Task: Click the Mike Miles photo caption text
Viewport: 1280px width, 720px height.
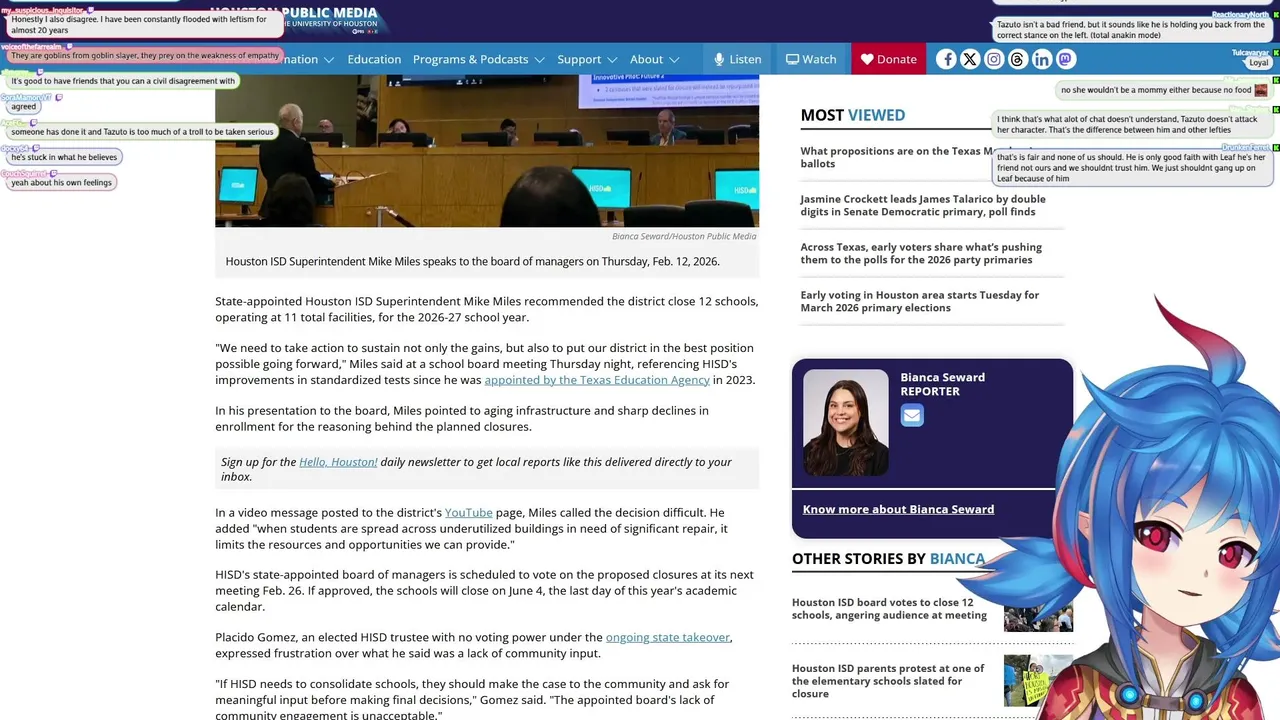Action: 472,262
